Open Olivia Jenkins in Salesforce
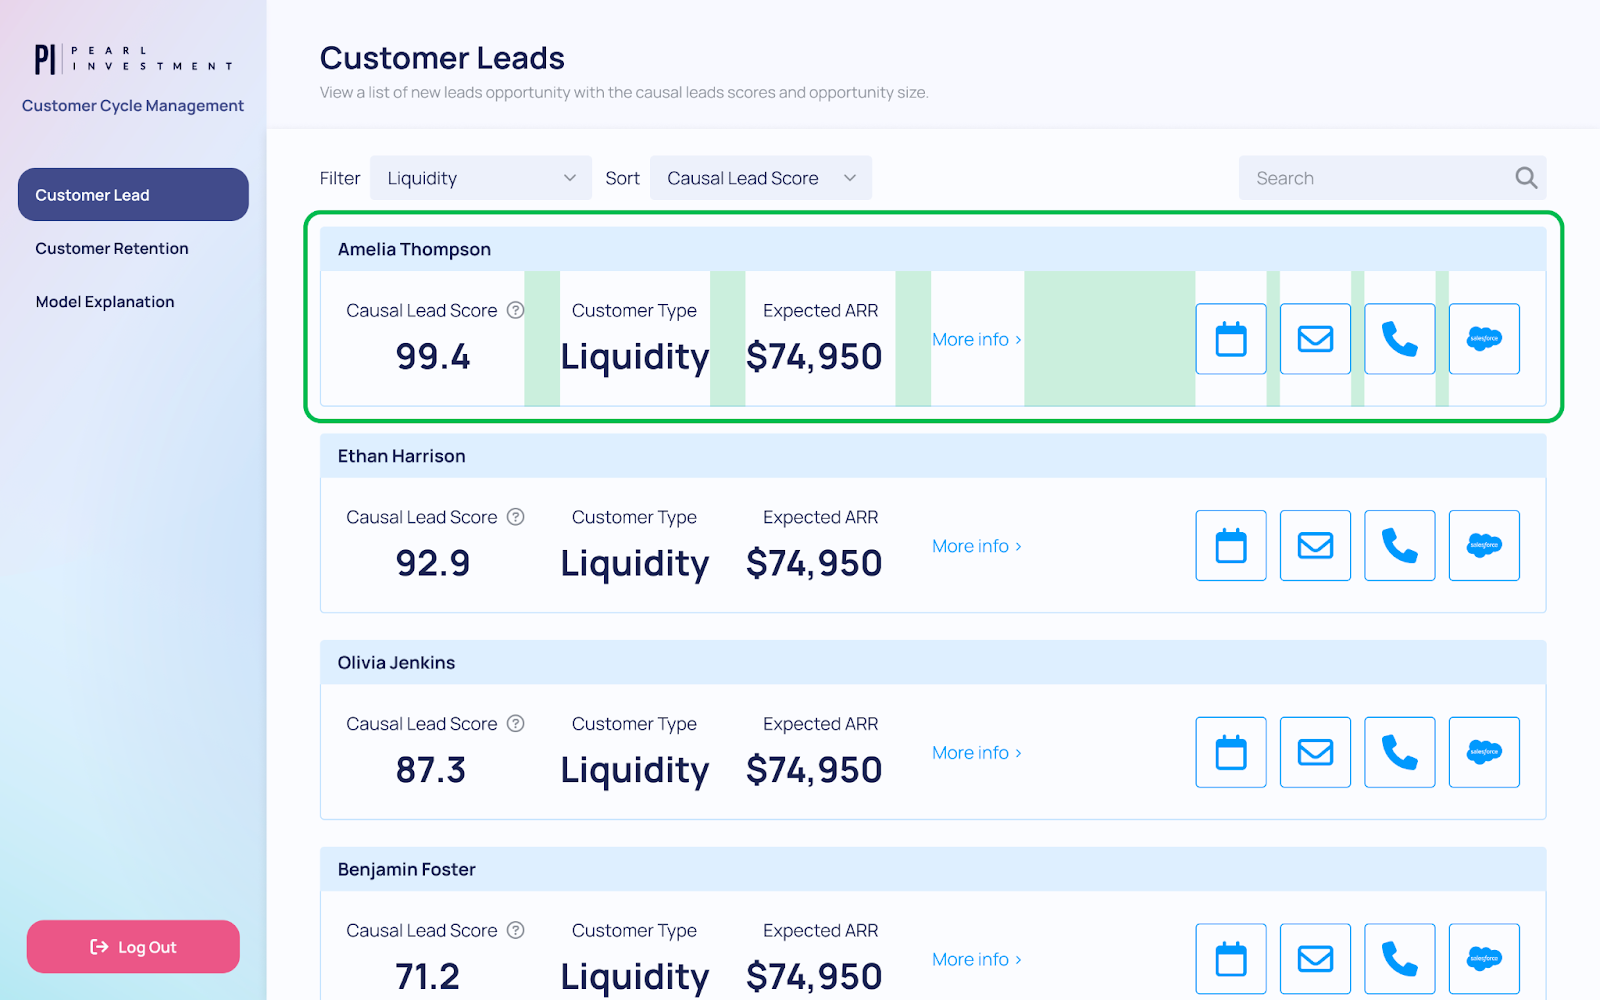Viewport: 1600px width, 1000px height. [x=1484, y=752]
